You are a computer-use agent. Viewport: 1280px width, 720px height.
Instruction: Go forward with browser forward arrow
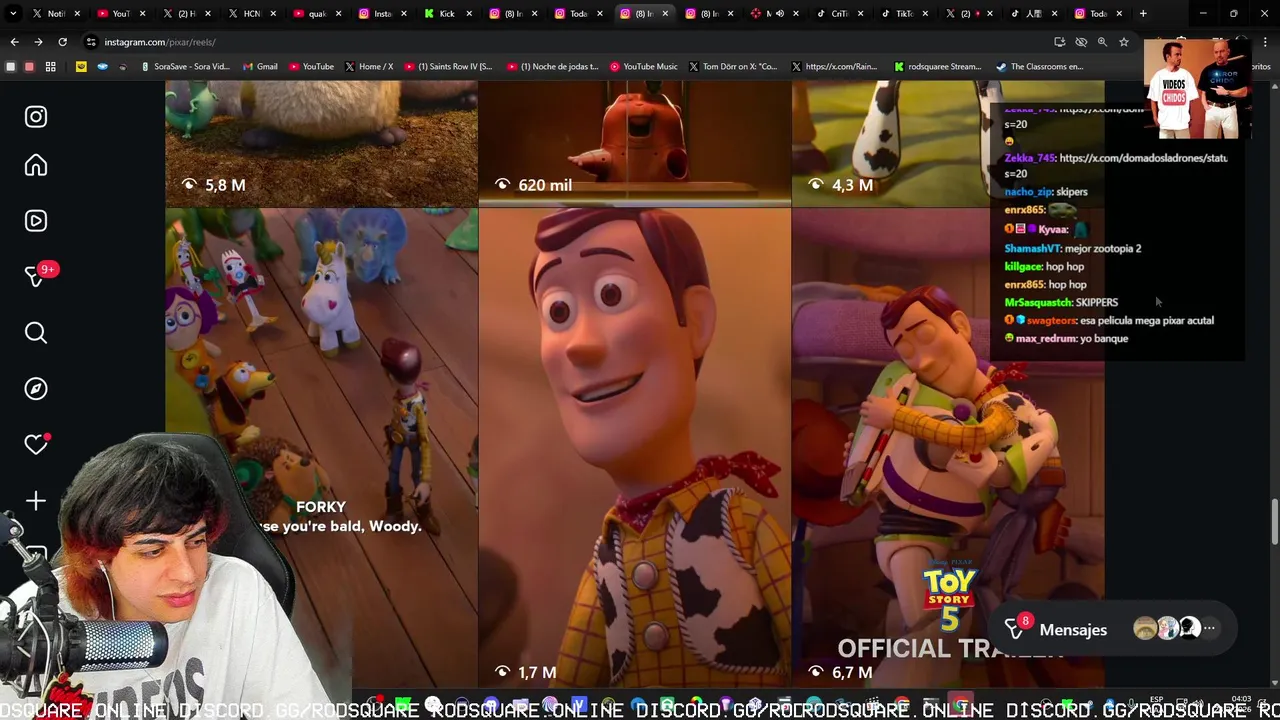[38, 42]
